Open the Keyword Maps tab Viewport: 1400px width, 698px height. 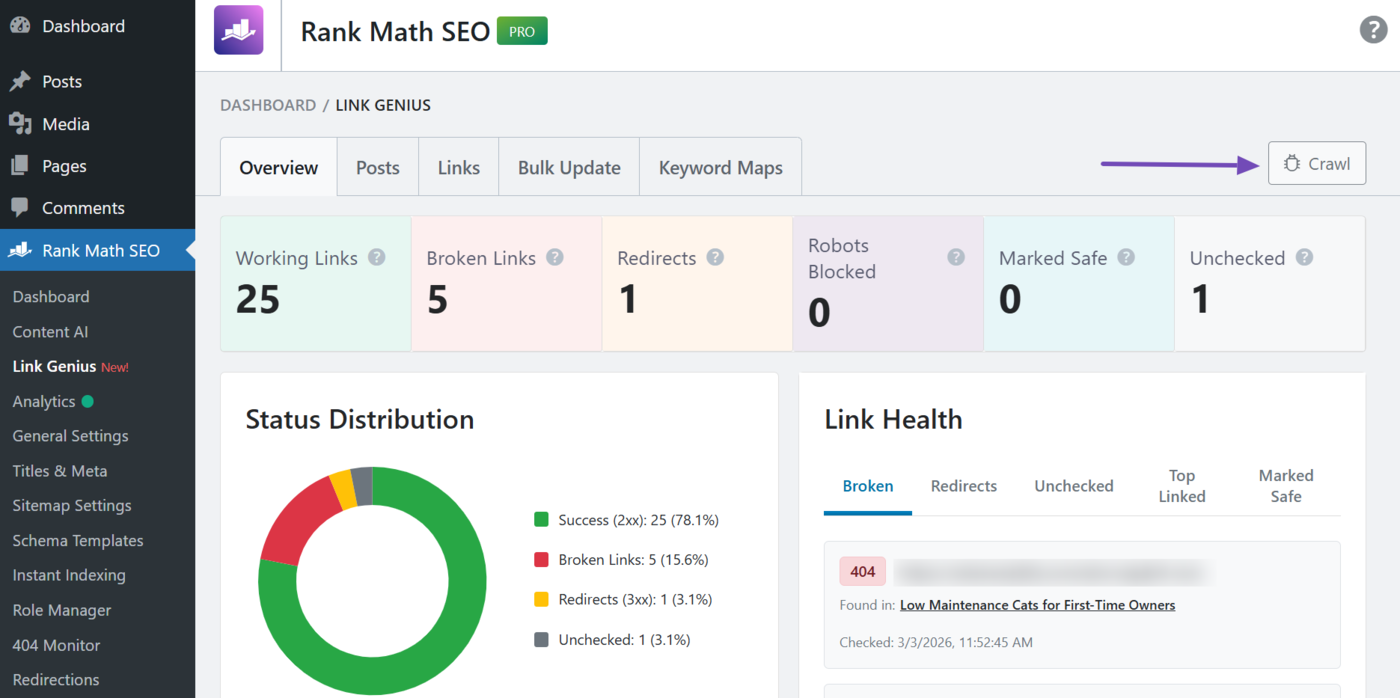[720, 168]
